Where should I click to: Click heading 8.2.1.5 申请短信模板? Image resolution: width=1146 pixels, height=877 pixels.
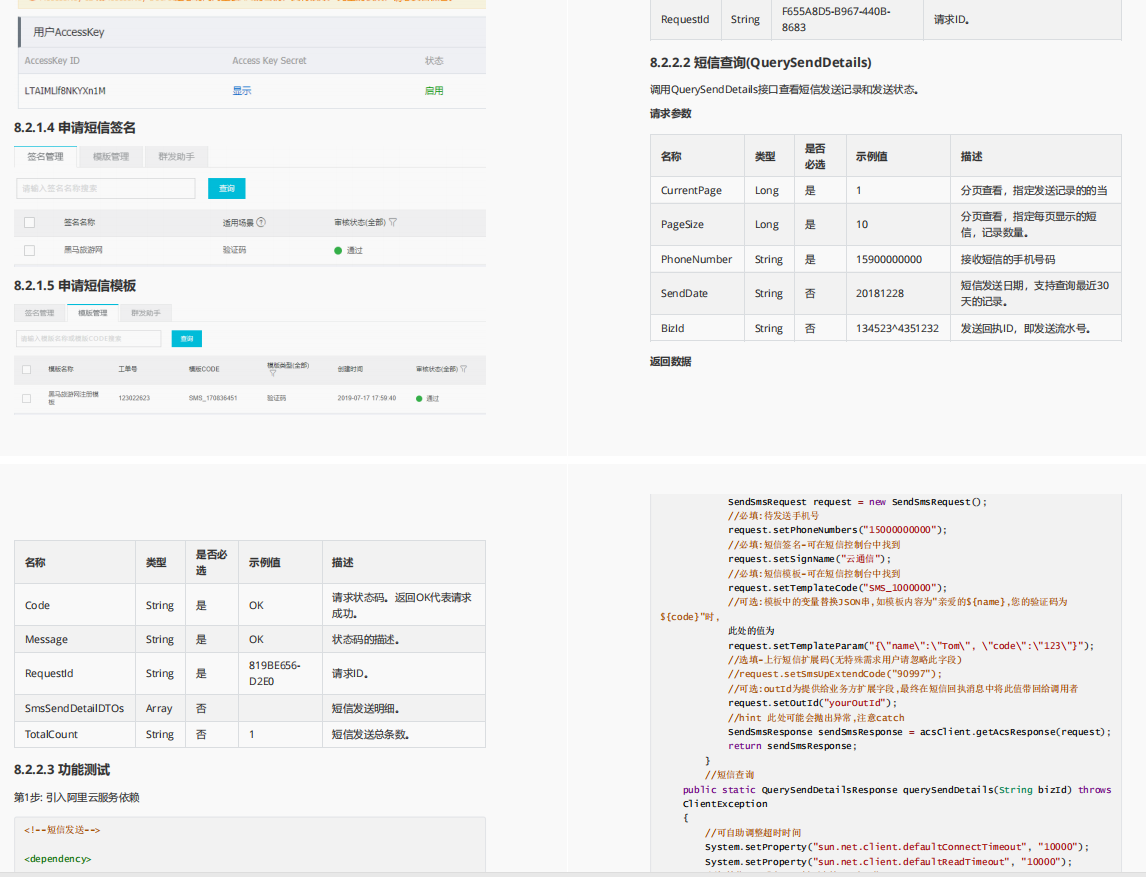tap(75, 286)
